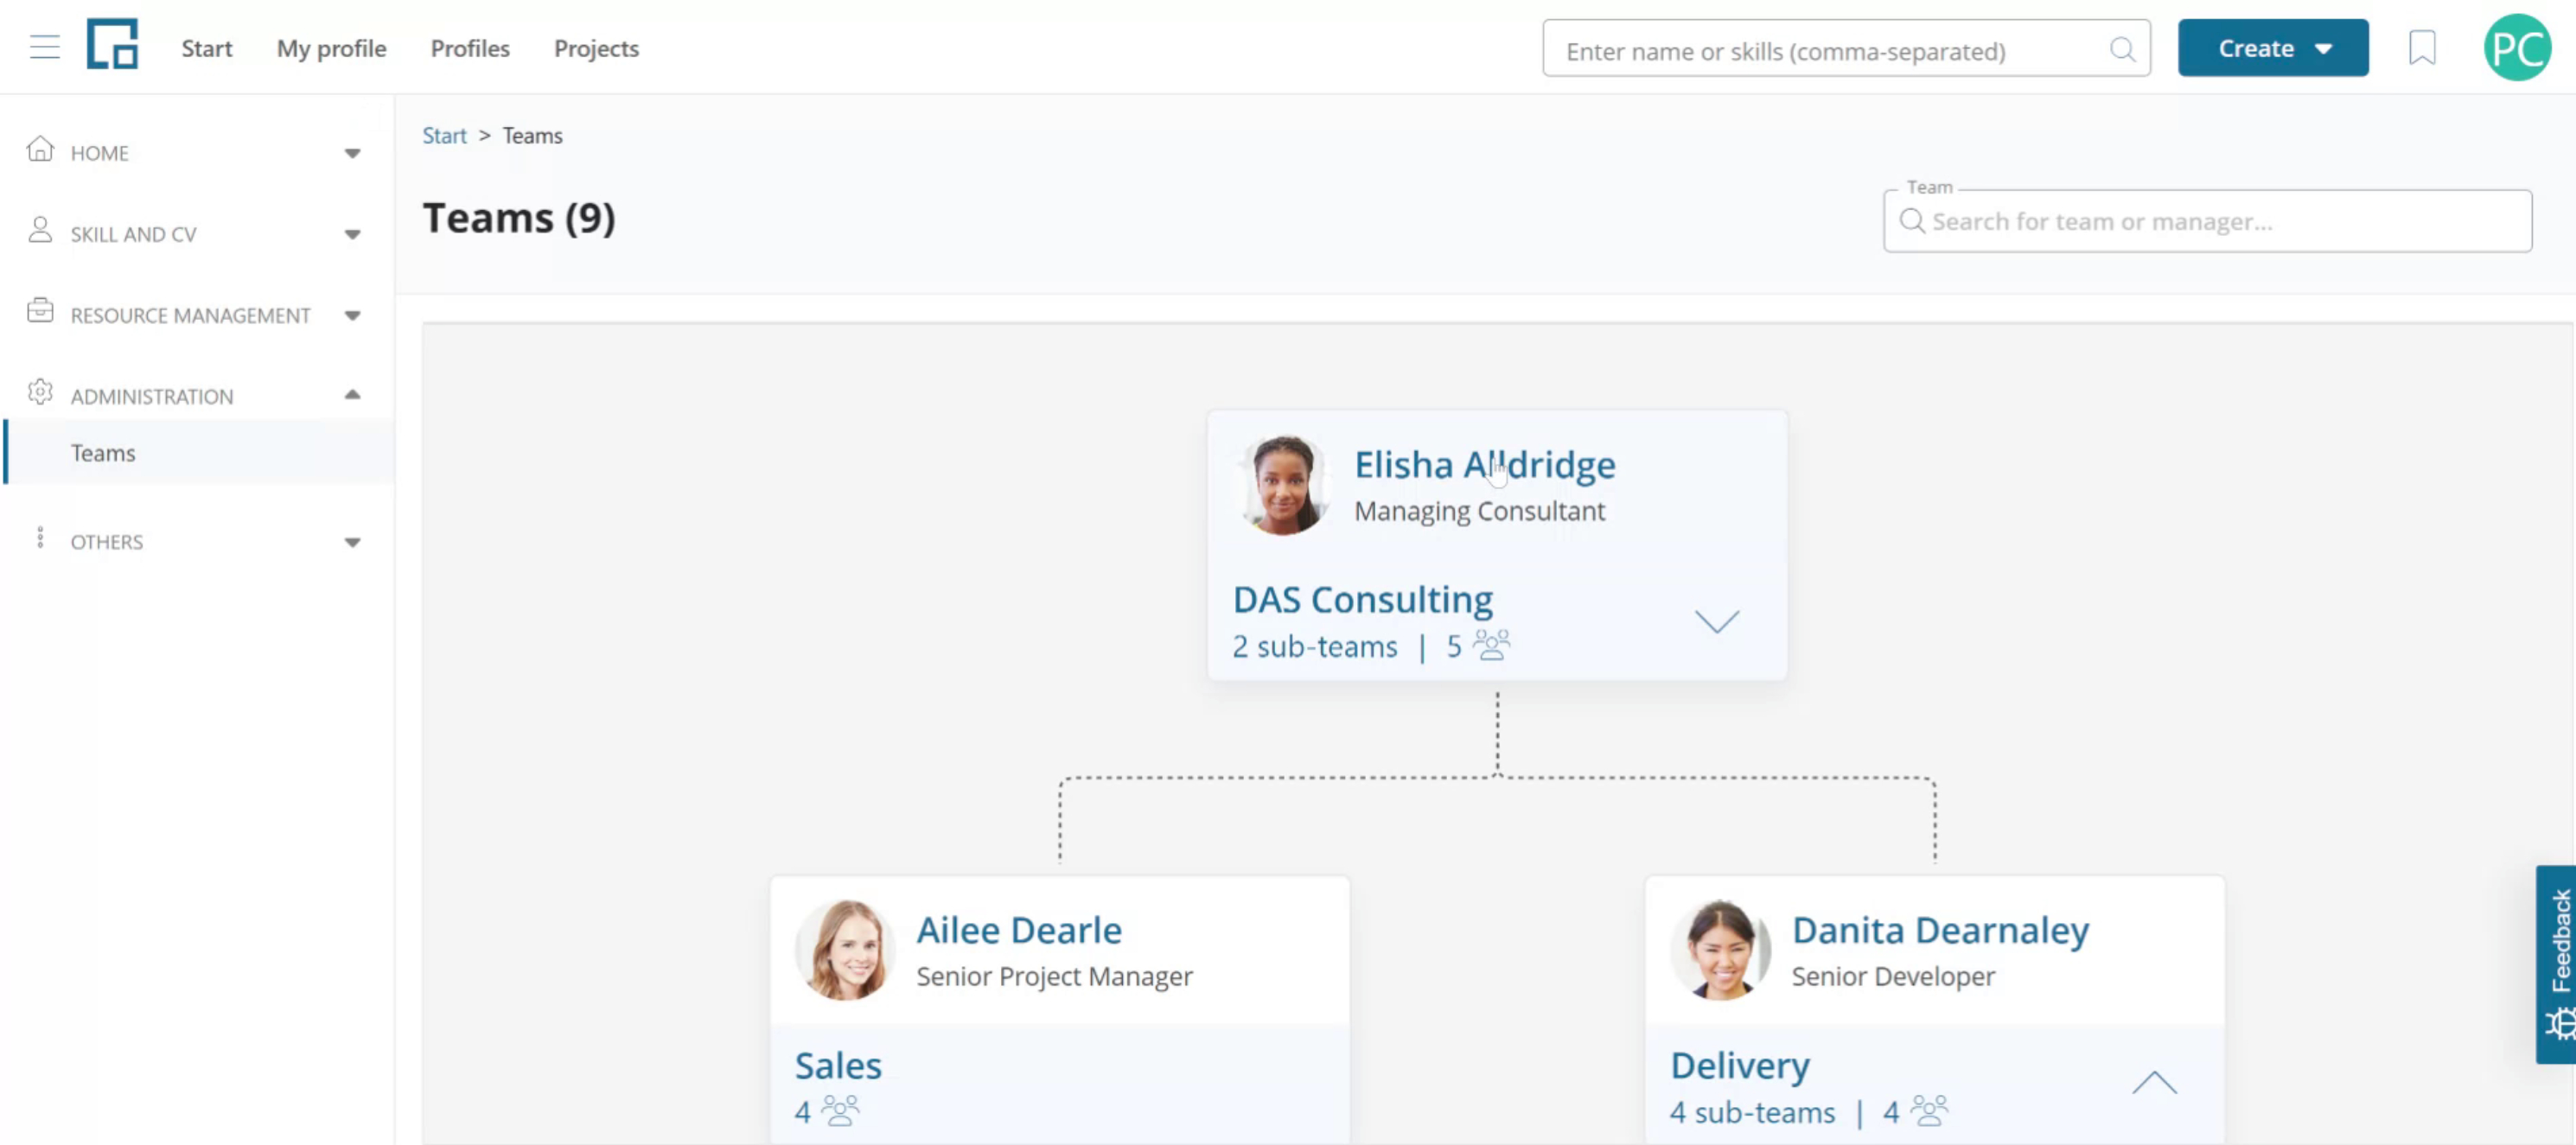Click Danita Dearnaley's profile photo
This screenshot has height=1145, width=2576.
click(1720, 950)
